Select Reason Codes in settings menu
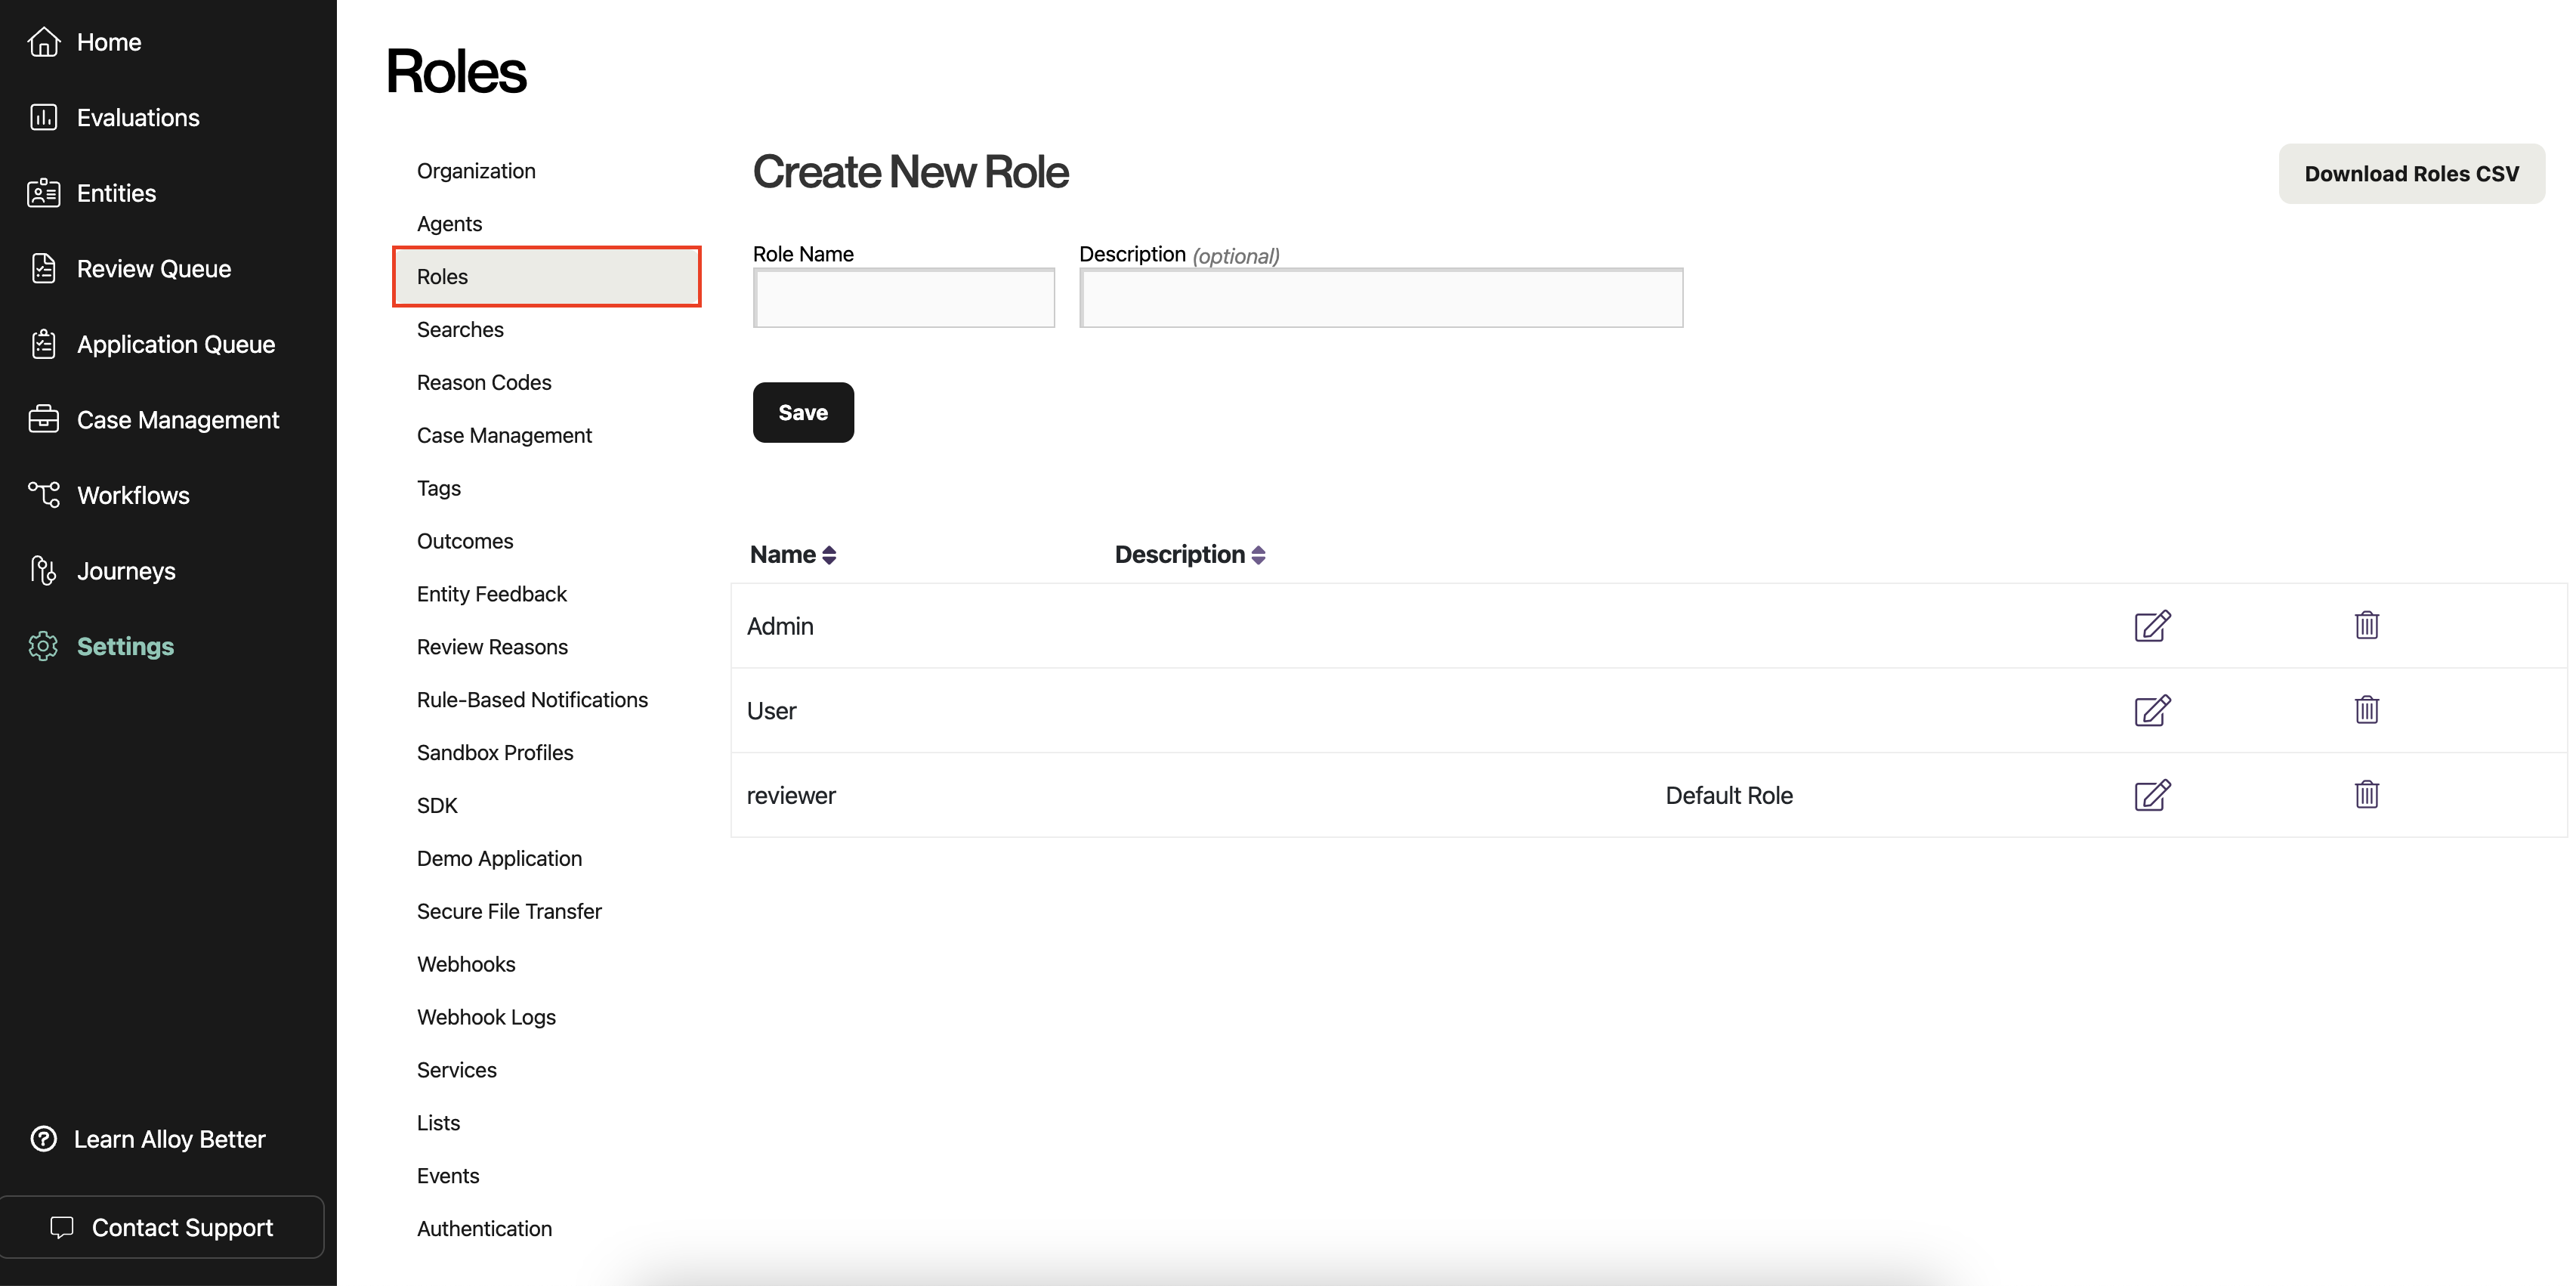Viewport: 2576px width, 1286px height. tap(484, 383)
